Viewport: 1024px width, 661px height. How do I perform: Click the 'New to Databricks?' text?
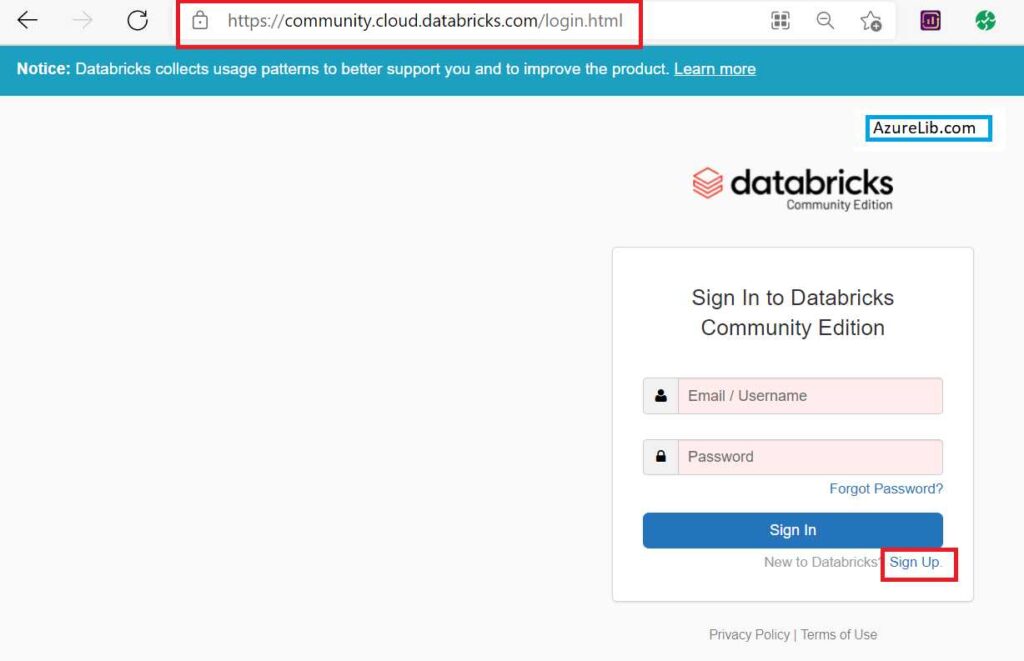(x=823, y=562)
